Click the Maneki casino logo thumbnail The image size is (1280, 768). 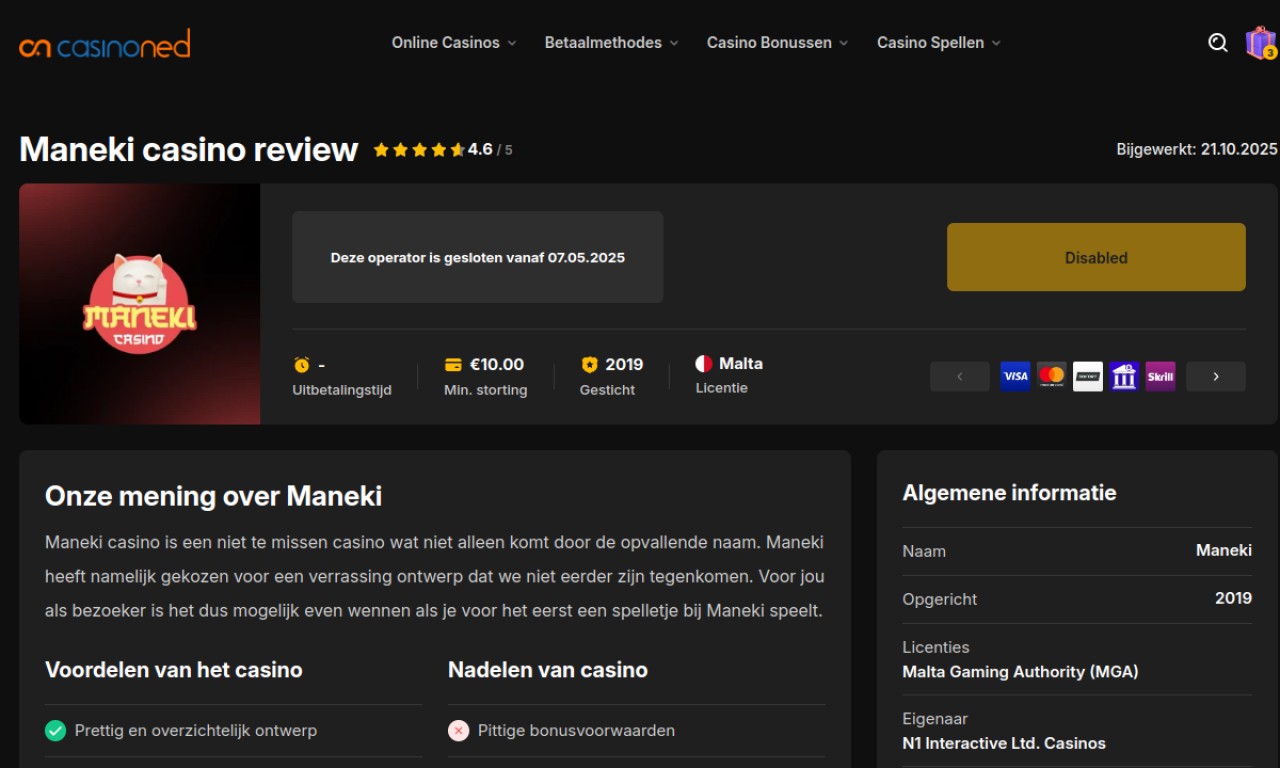140,304
